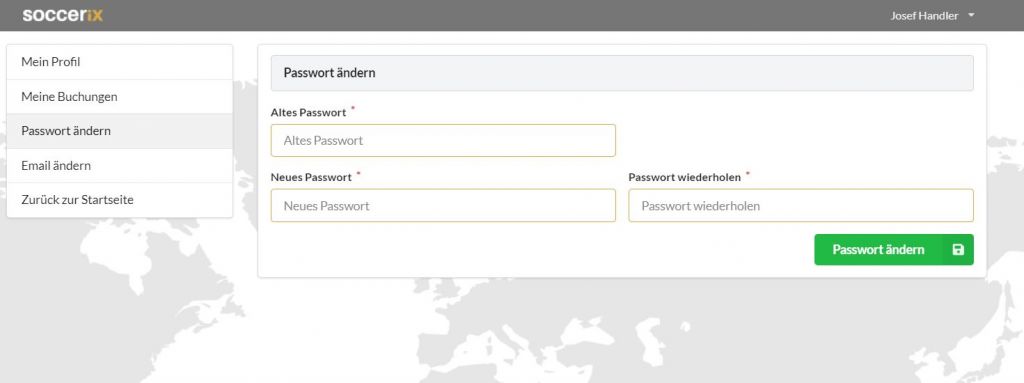1024x383 pixels.
Task: Click the Neues Passwort field label
Action: tap(311, 177)
